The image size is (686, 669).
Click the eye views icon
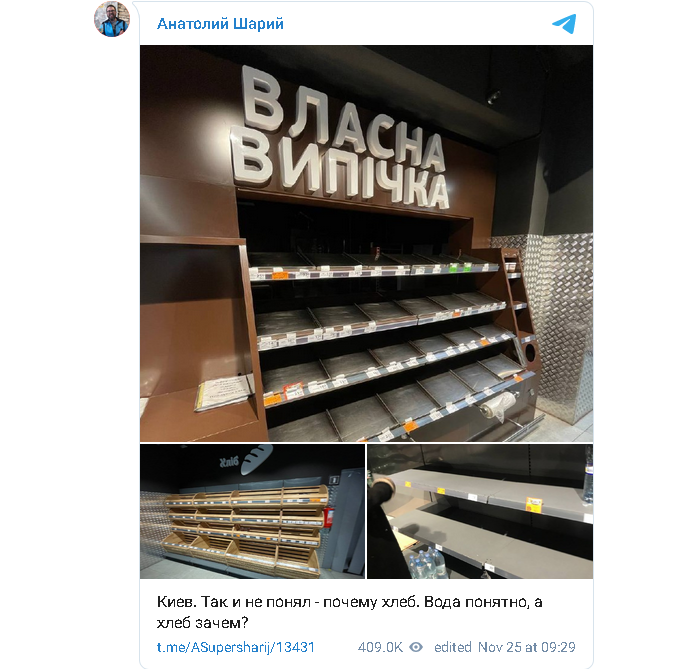(416, 647)
